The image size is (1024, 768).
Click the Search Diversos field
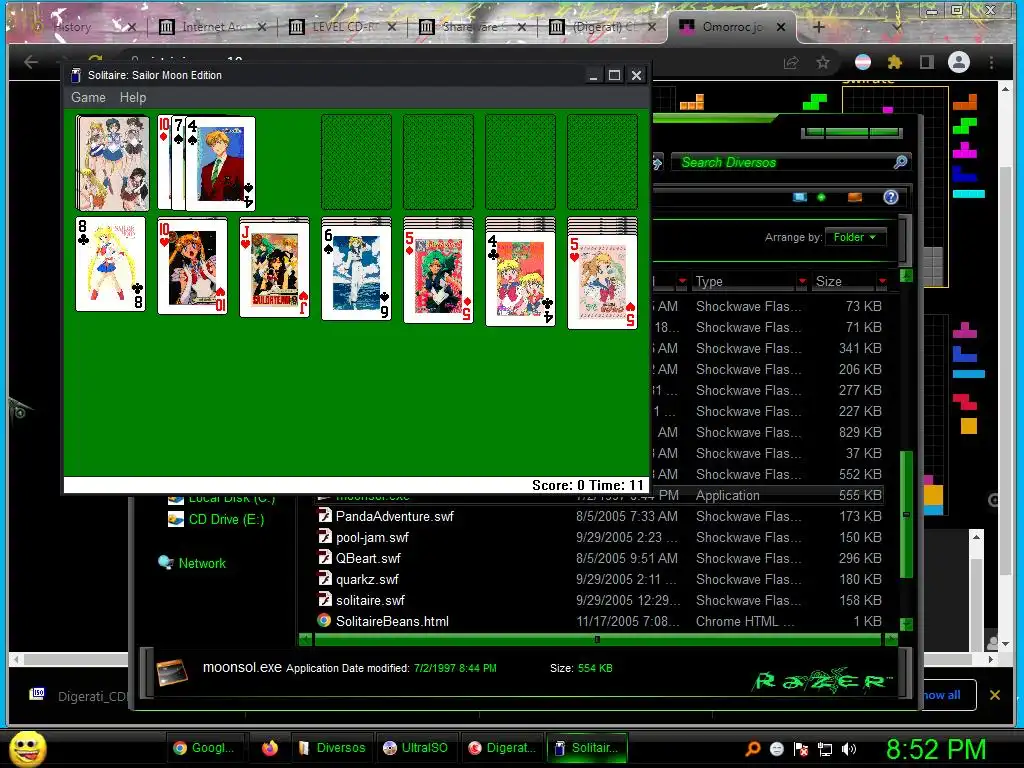point(784,162)
